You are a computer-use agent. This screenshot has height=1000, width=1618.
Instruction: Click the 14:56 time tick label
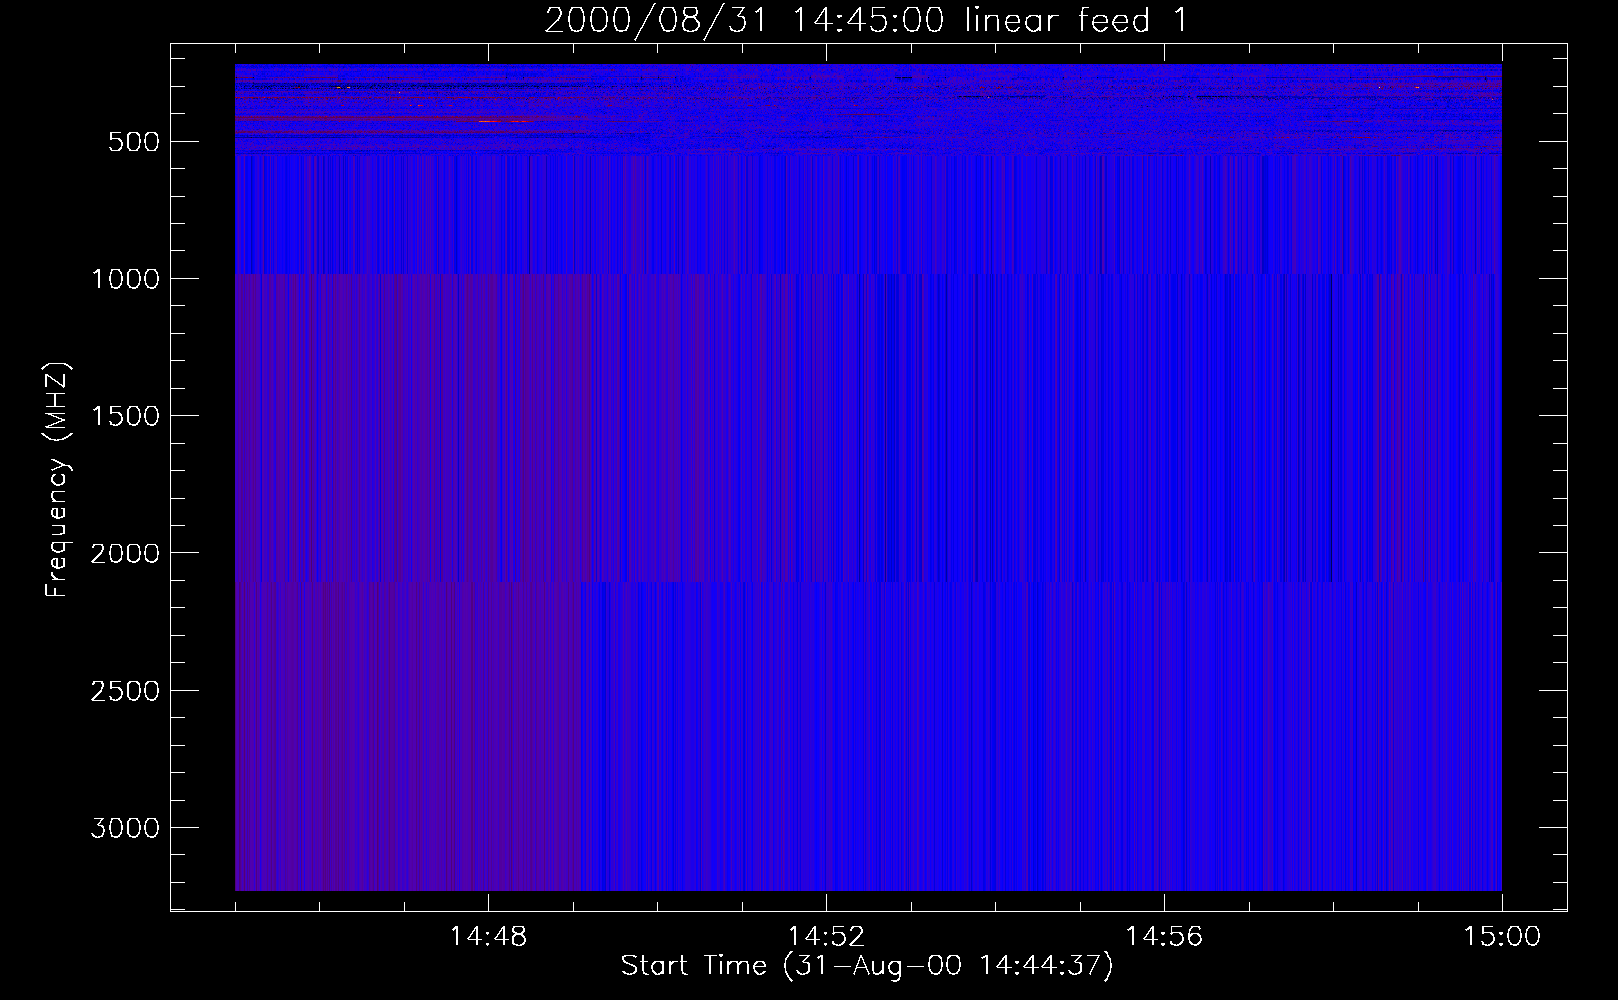pyautogui.click(x=1164, y=937)
